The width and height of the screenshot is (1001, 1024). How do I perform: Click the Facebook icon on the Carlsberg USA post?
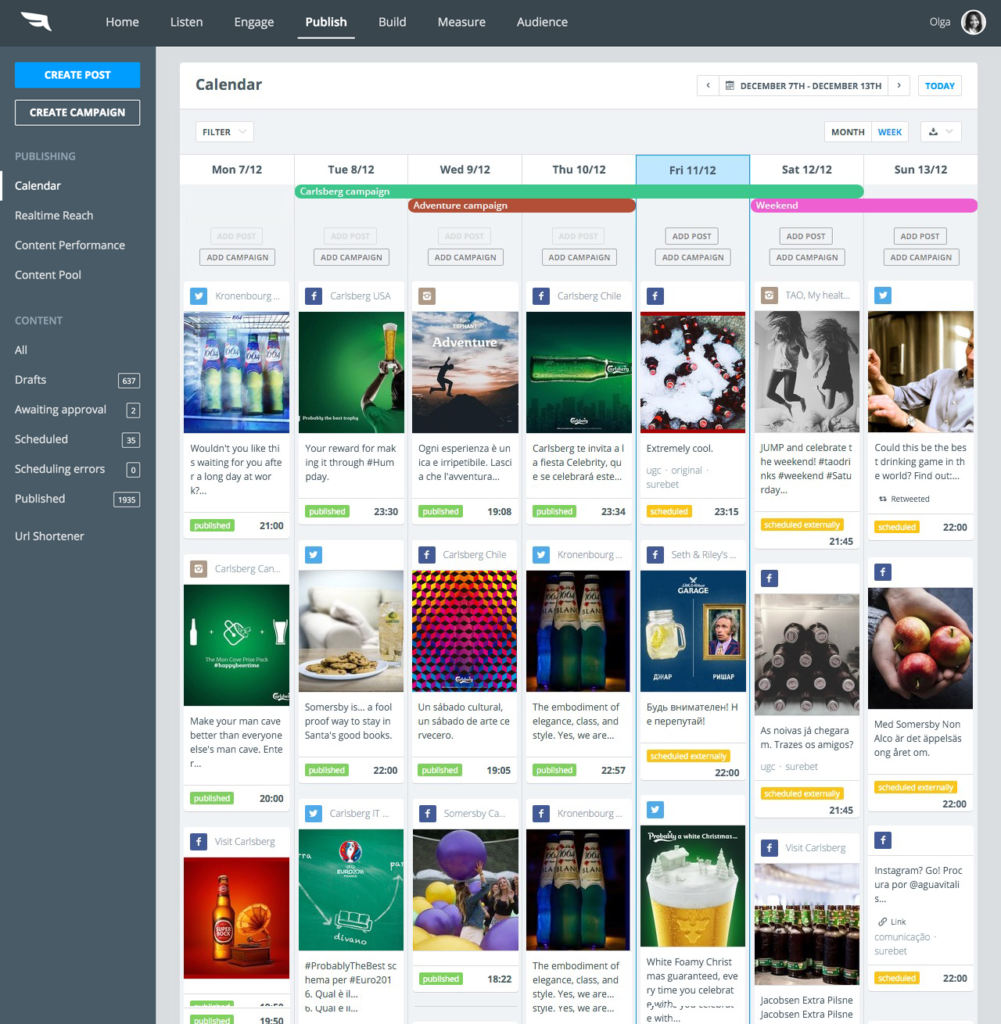click(313, 296)
